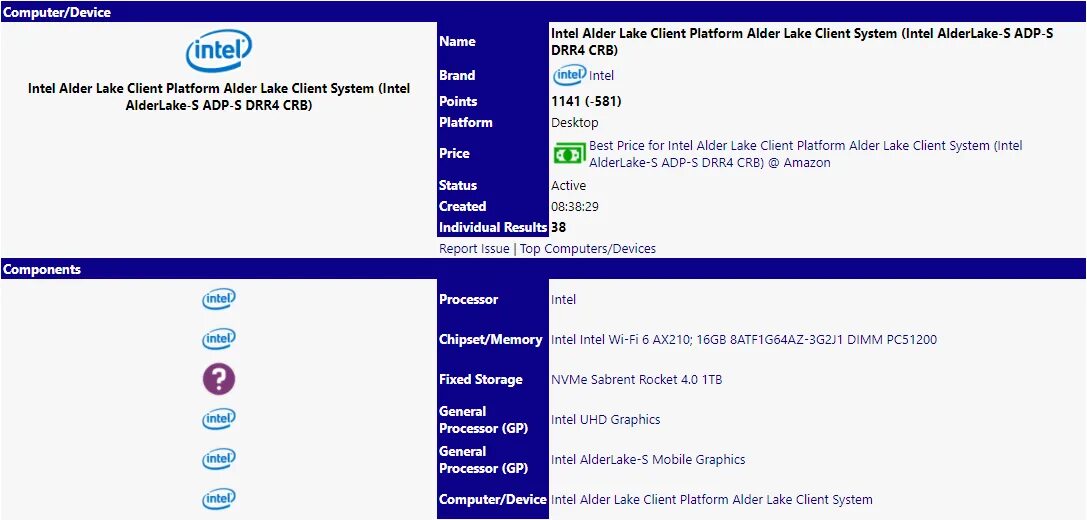Viewport: 1087px width, 520px height.
Task: Click the Status value Active
Action: (x=568, y=185)
